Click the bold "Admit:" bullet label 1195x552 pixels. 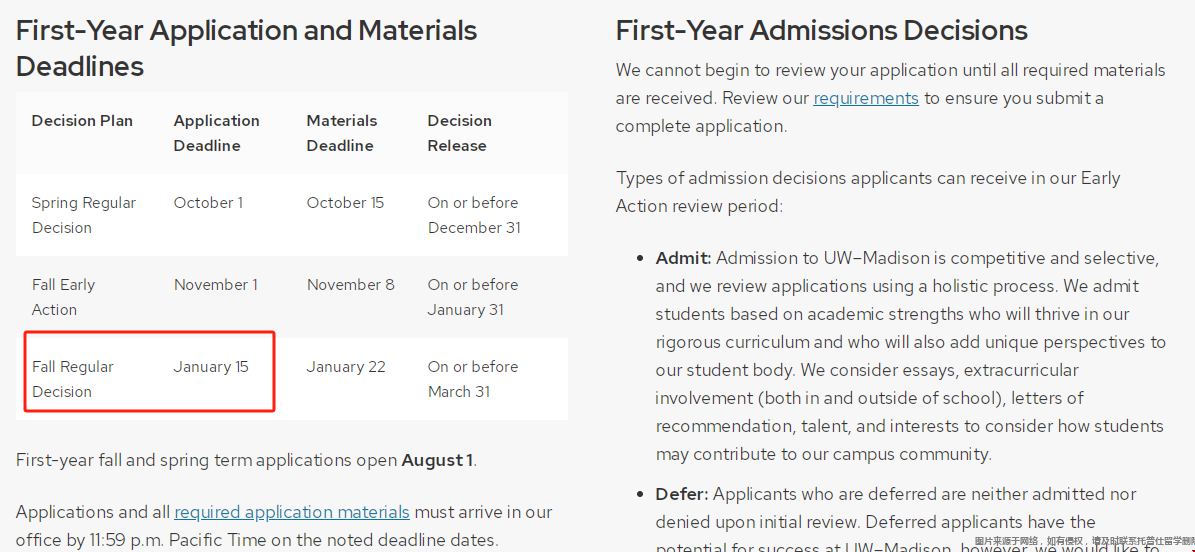pyautogui.click(x=683, y=258)
